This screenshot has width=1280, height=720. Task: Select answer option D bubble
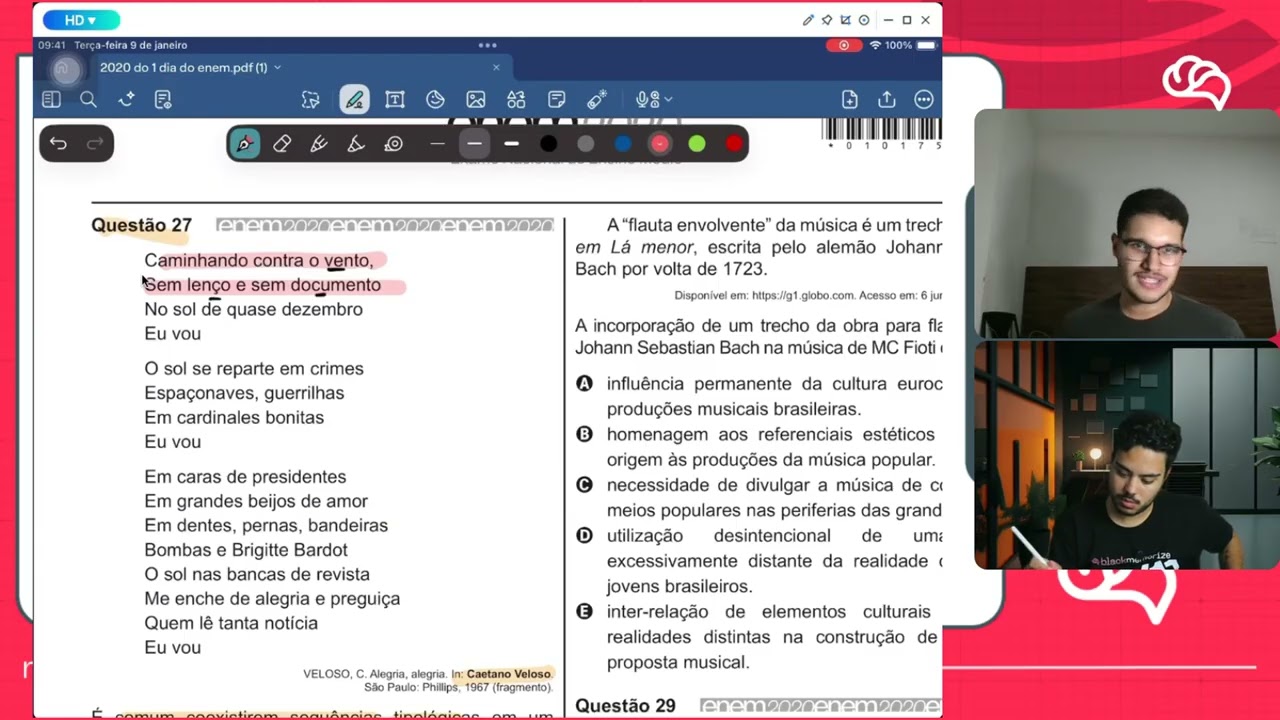pos(585,535)
